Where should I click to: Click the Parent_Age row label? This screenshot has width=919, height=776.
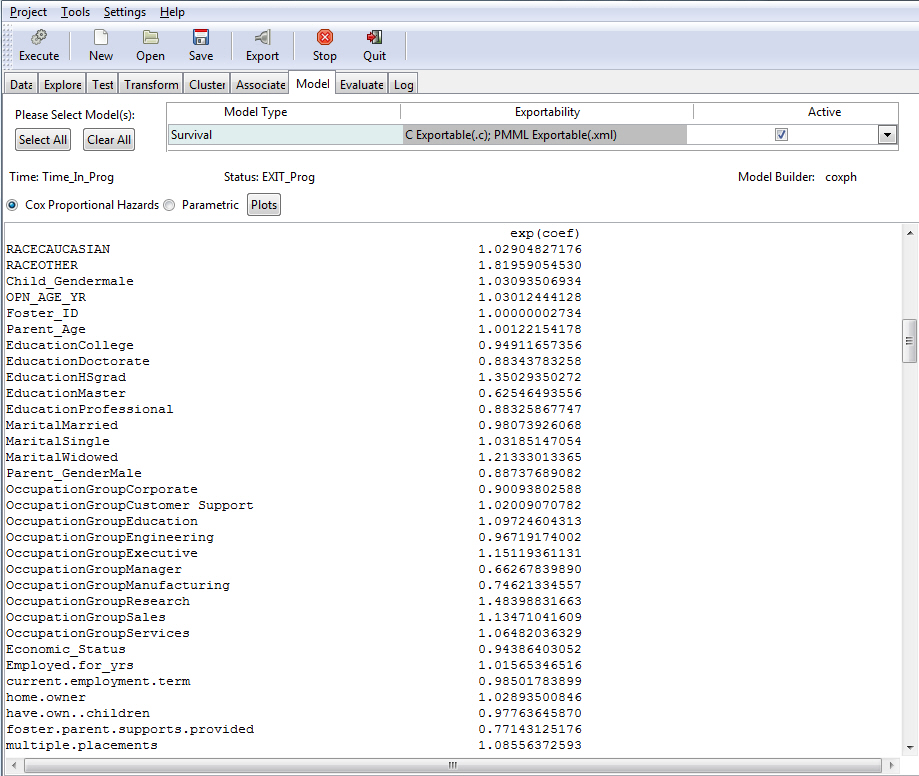[x=46, y=329]
